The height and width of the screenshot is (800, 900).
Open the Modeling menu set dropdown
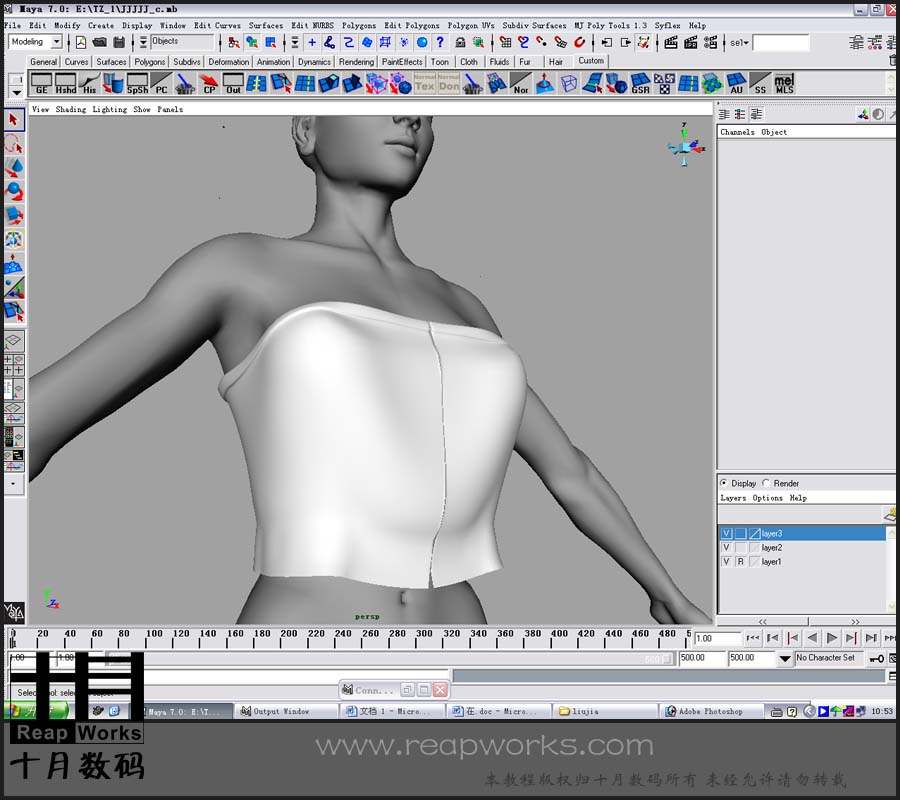tap(56, 41)
